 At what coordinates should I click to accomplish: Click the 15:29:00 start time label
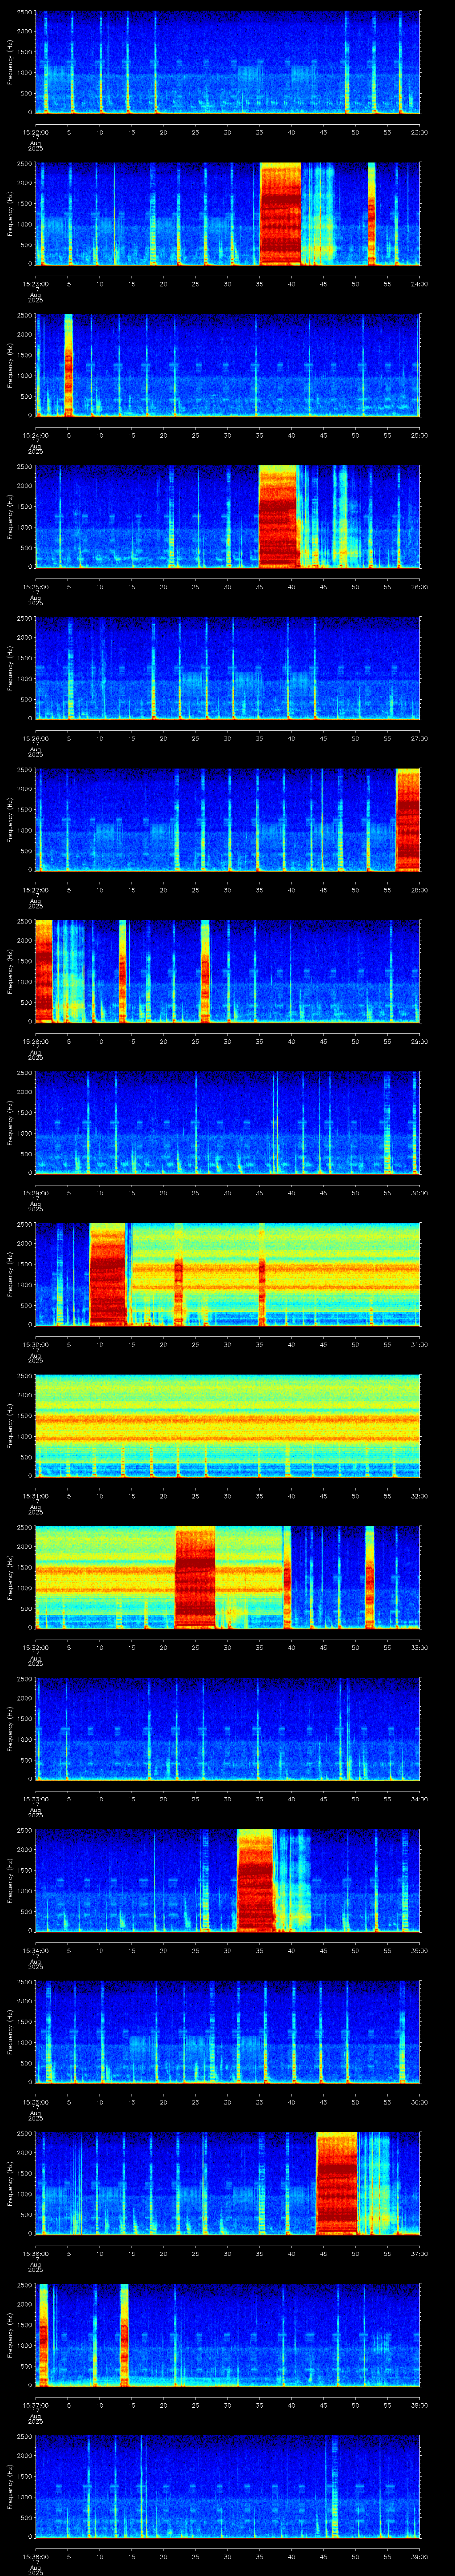35,1193
